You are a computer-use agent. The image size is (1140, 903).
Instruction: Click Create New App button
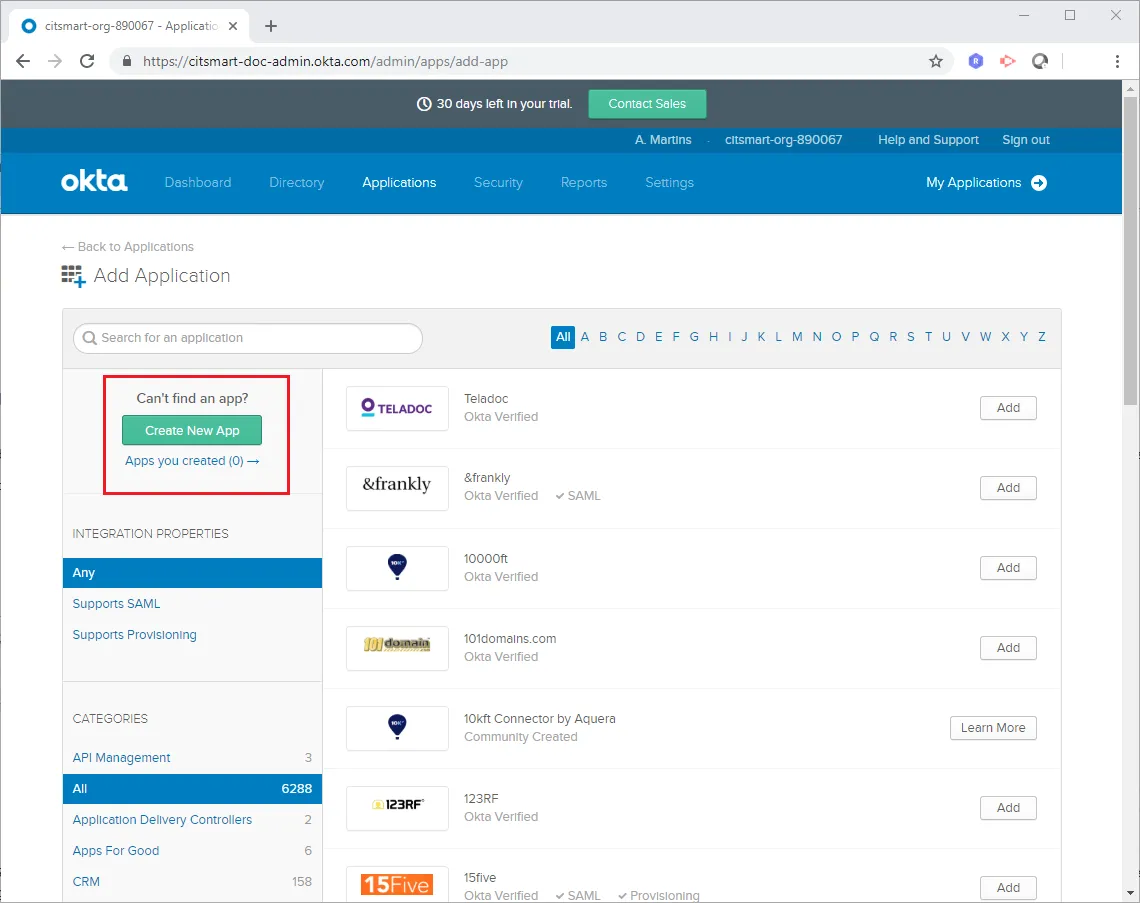click(x=192, y=430)
